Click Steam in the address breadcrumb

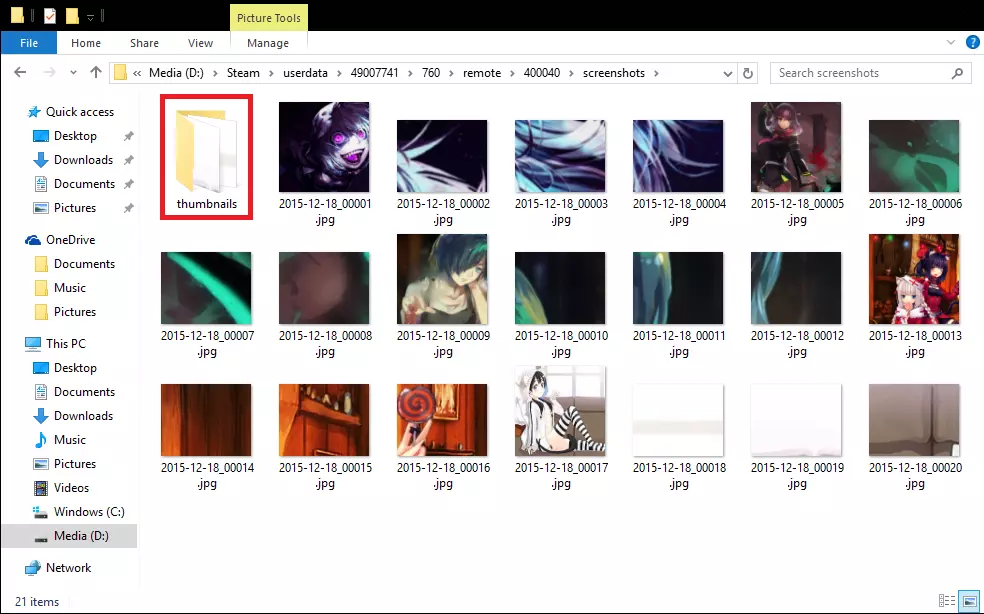click(243, 73)
